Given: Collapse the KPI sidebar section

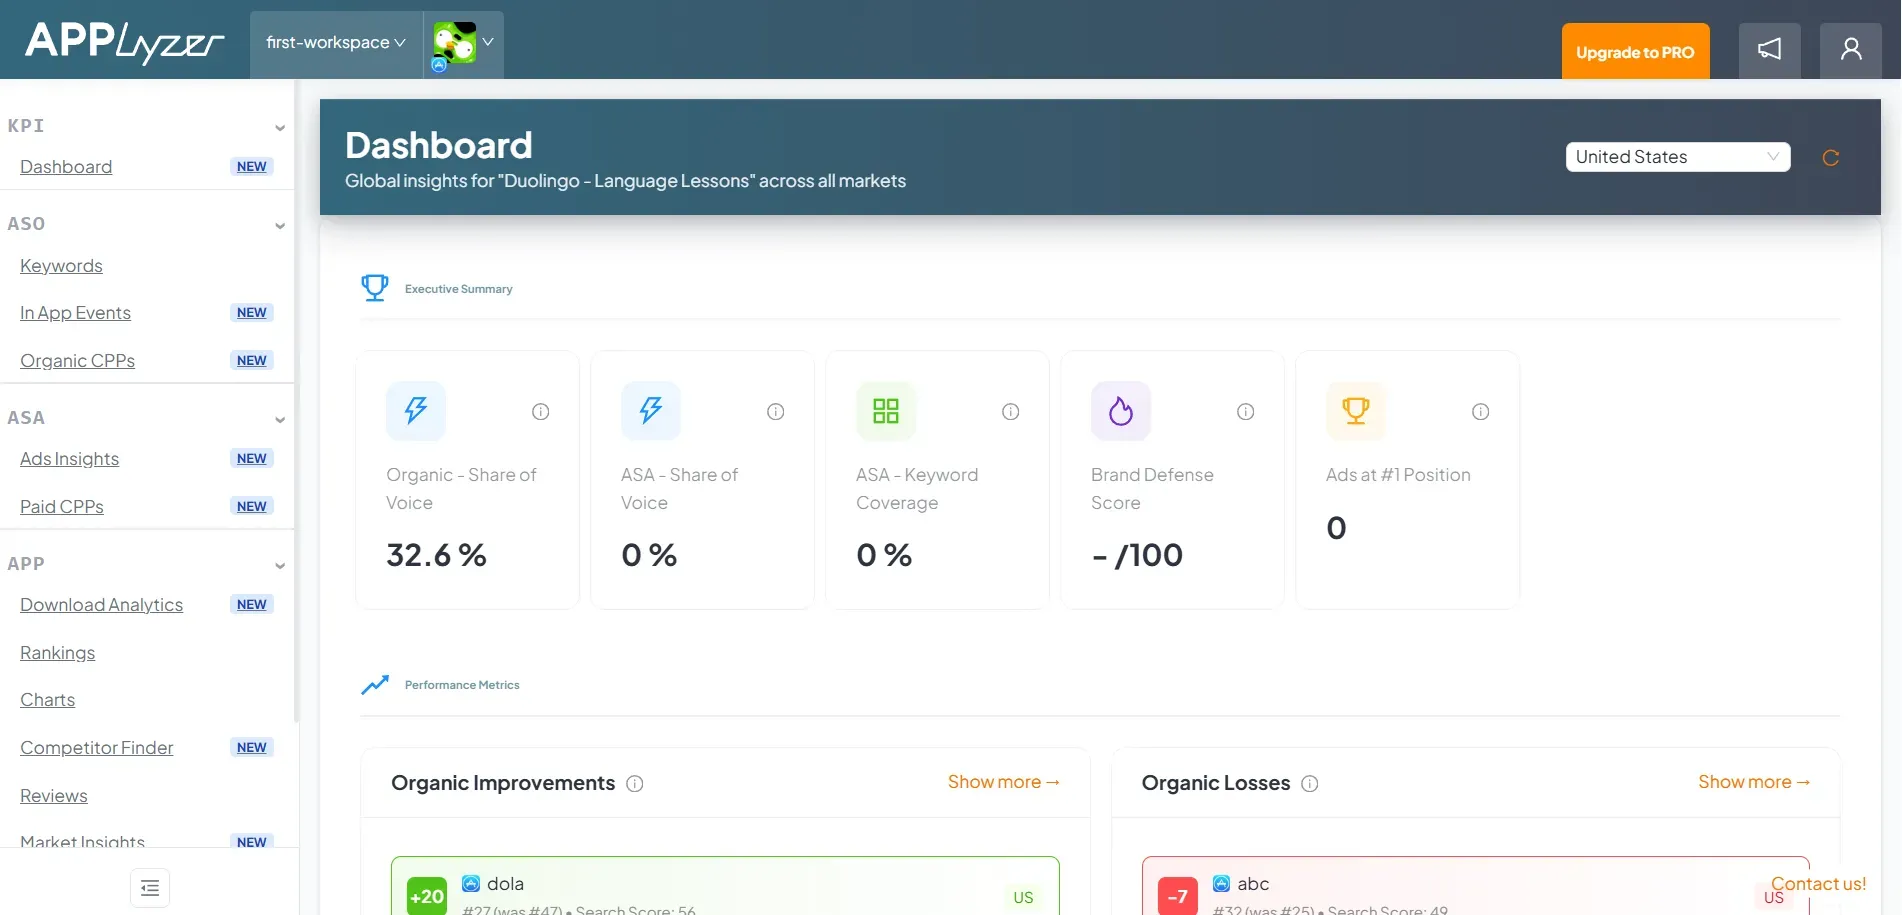Looking at the screenshot, I should [280, 128].
